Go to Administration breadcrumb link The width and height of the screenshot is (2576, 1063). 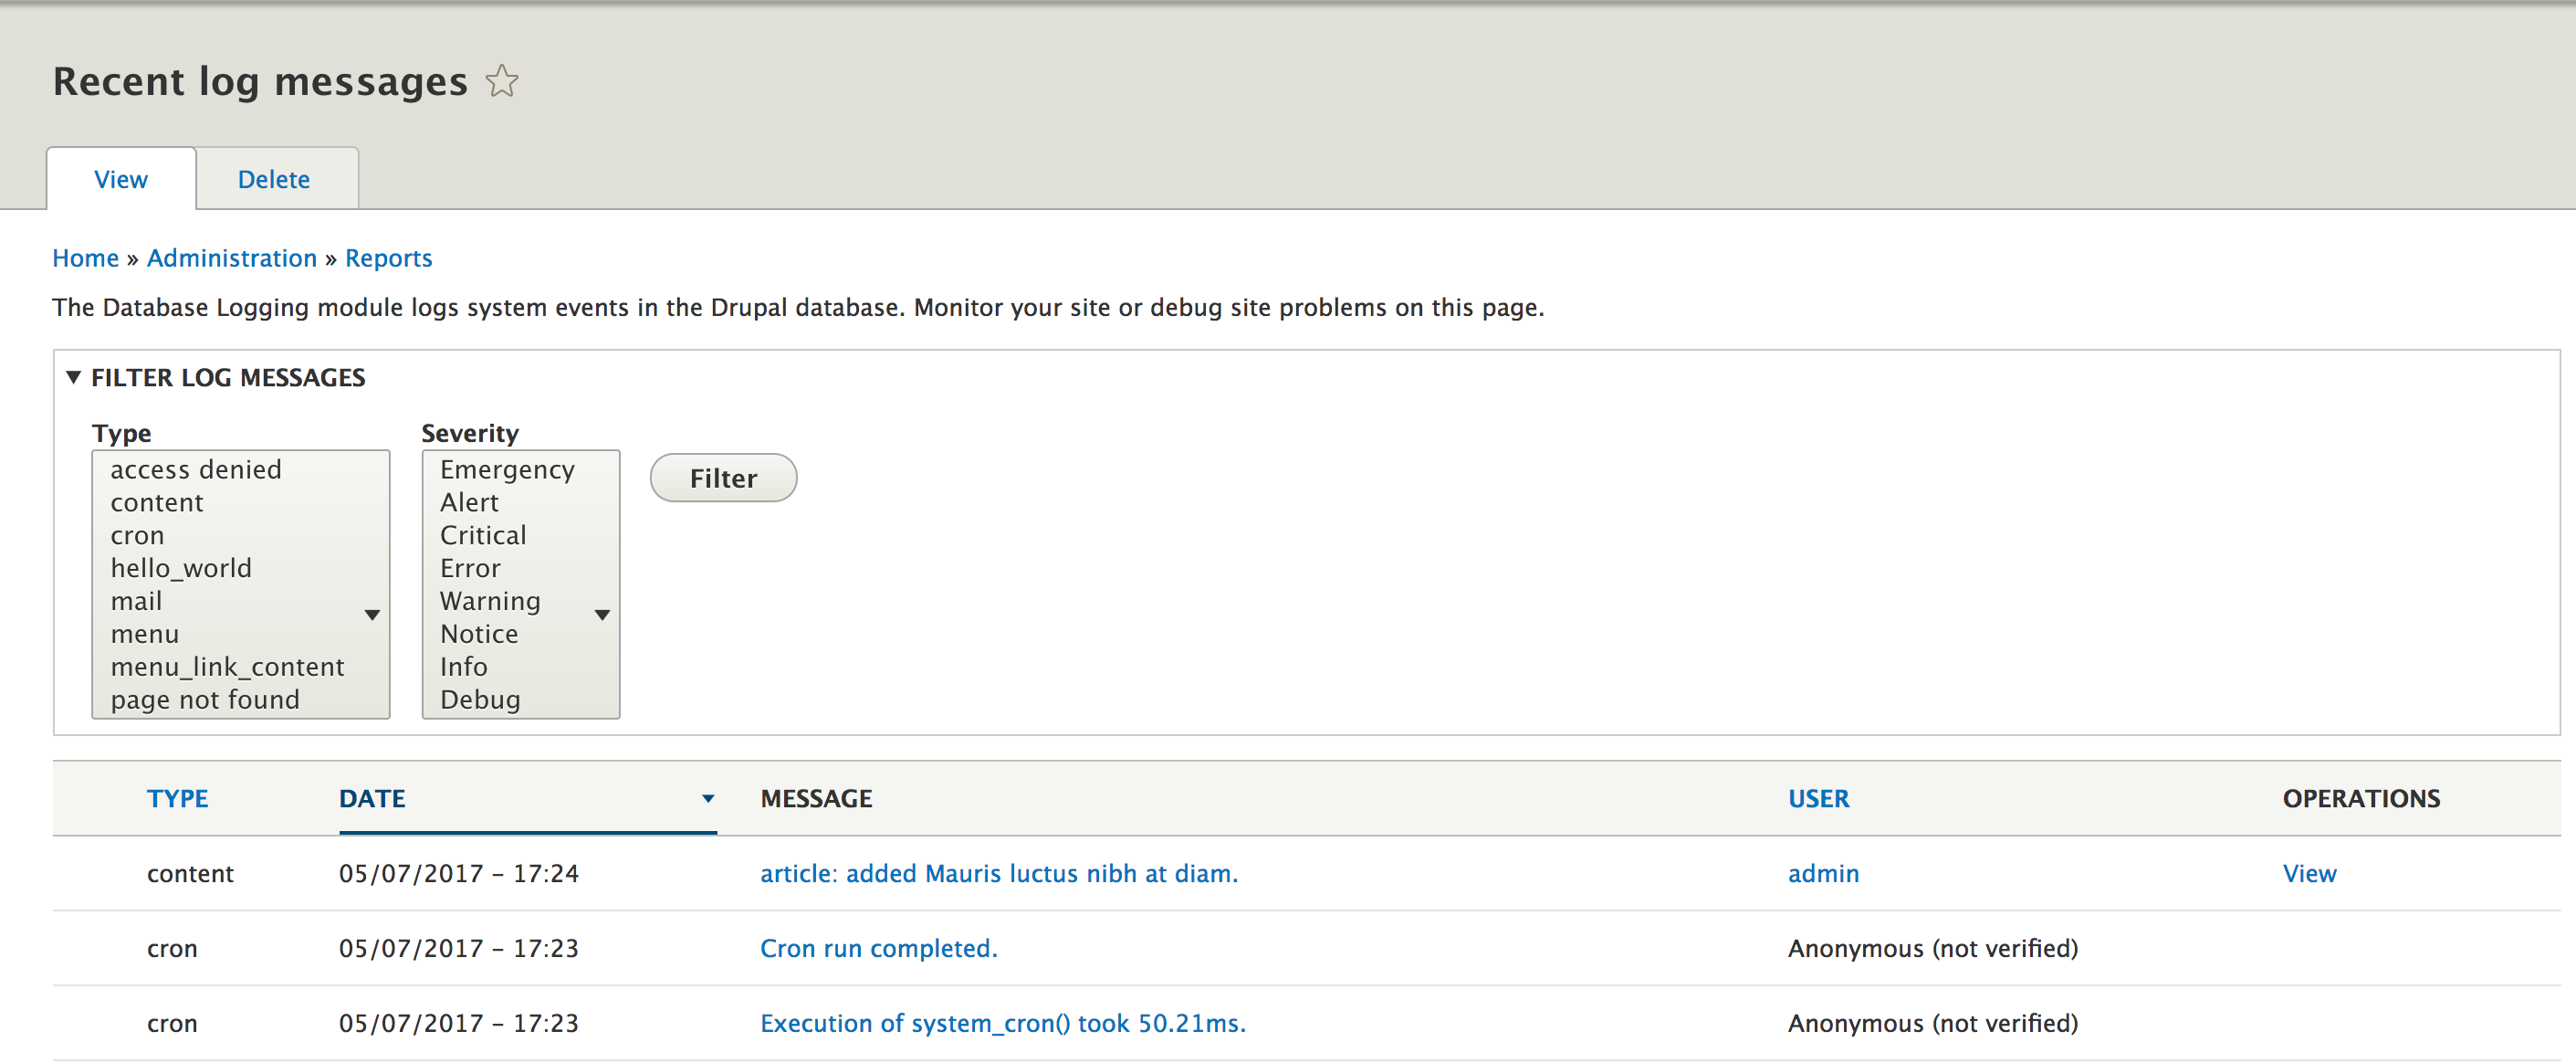(231, 258)
